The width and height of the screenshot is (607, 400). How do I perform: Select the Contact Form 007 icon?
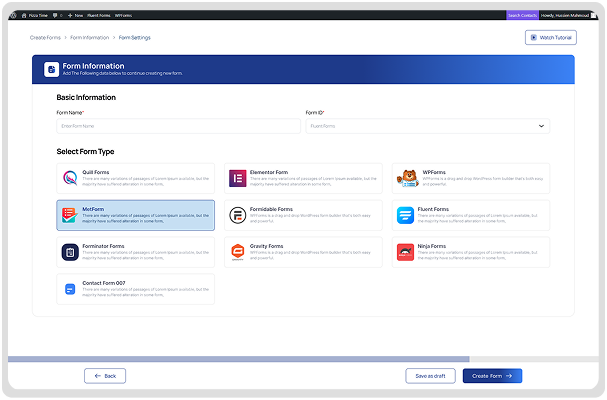click(x=70, y=289)
